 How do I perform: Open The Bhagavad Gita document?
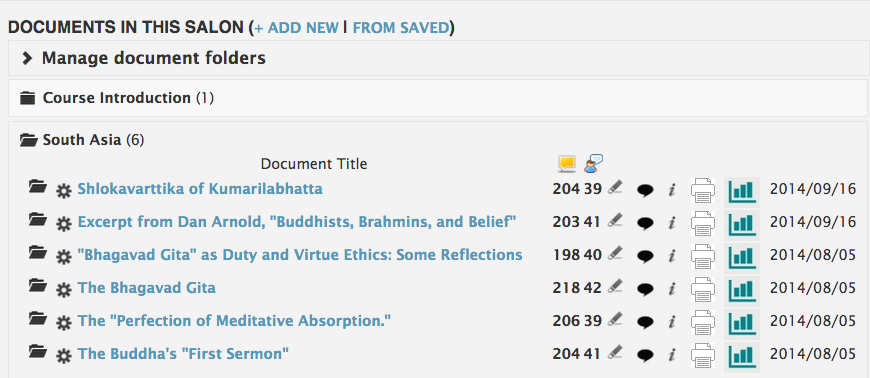click(x=146, y=288)
